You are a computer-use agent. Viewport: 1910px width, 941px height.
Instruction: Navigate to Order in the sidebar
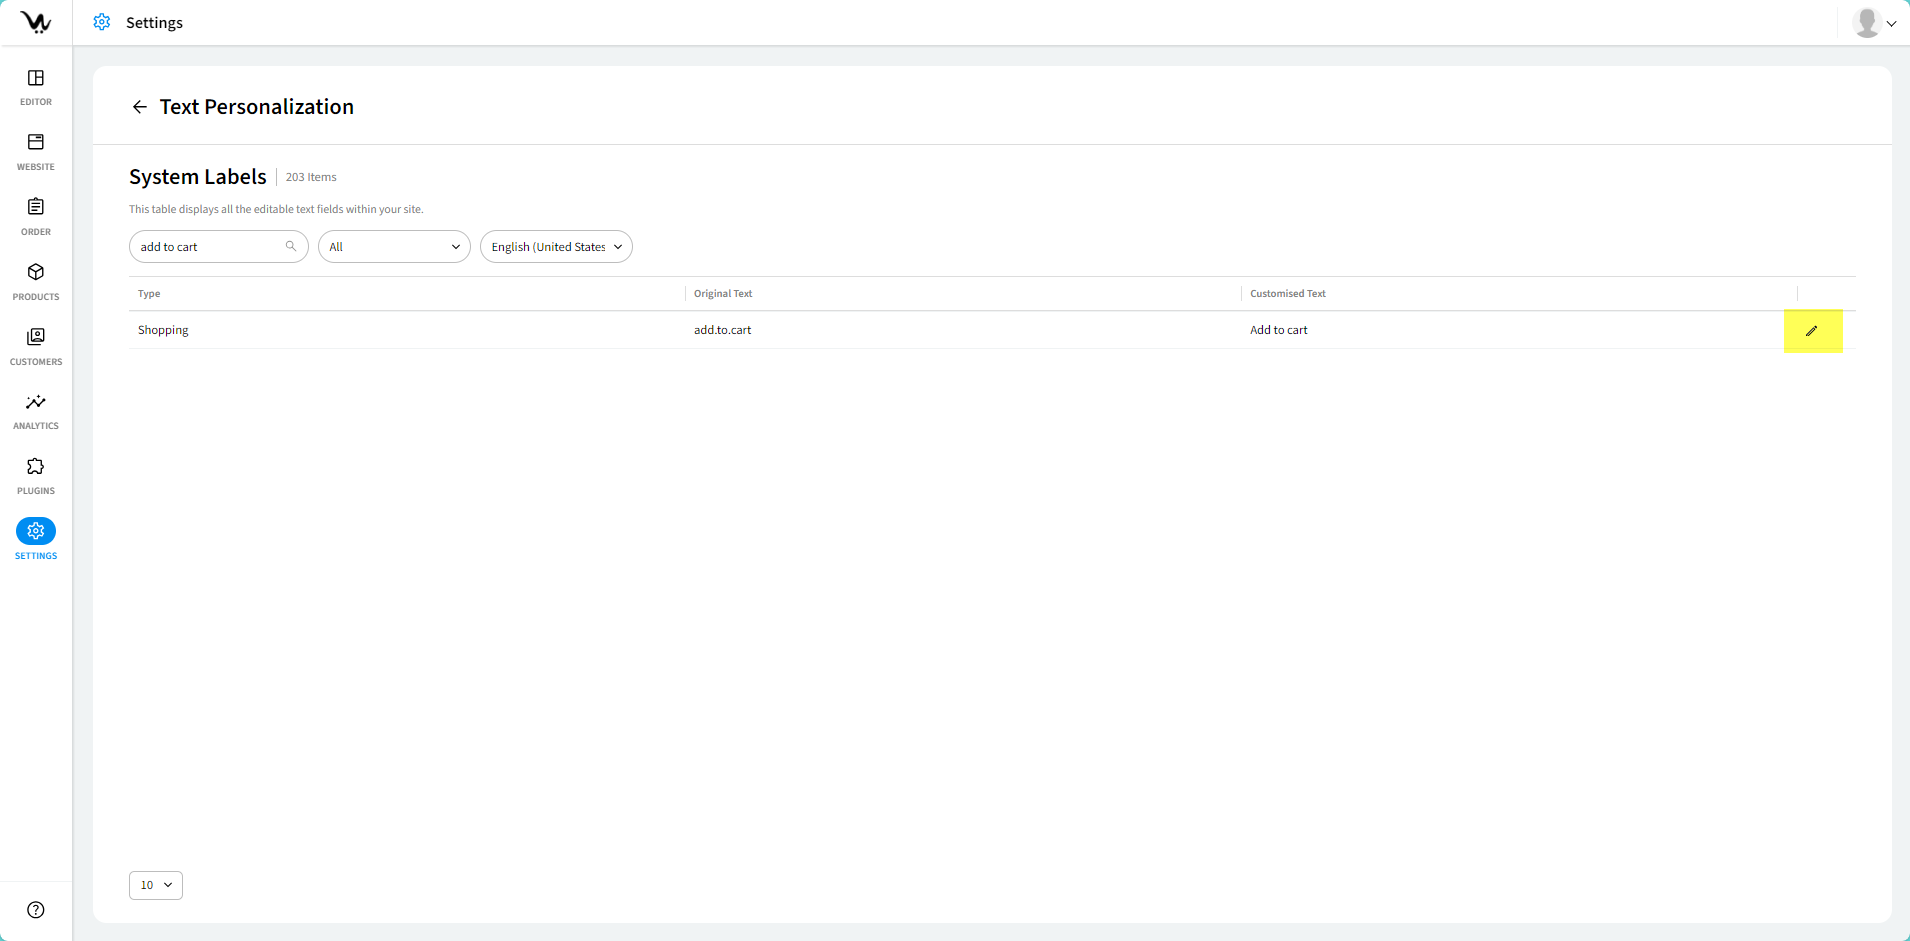(36, 216)
